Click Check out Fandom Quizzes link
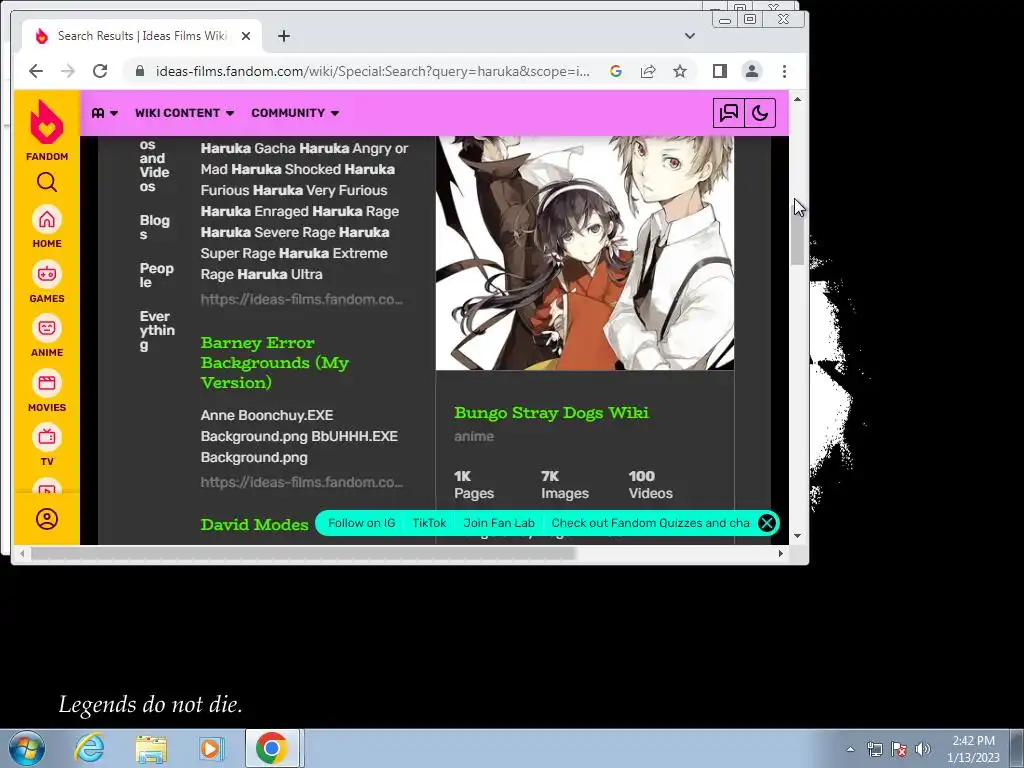 point(650,523)
